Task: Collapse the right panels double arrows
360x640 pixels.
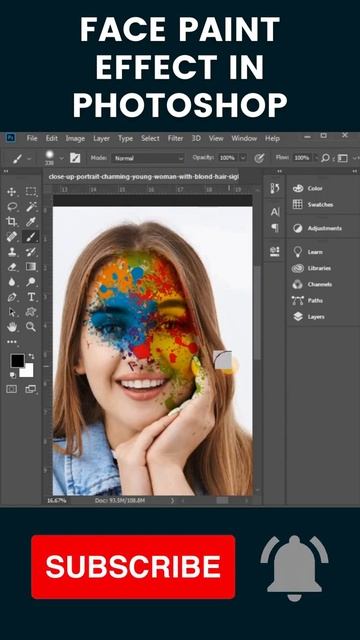Action: click(355, 171)
